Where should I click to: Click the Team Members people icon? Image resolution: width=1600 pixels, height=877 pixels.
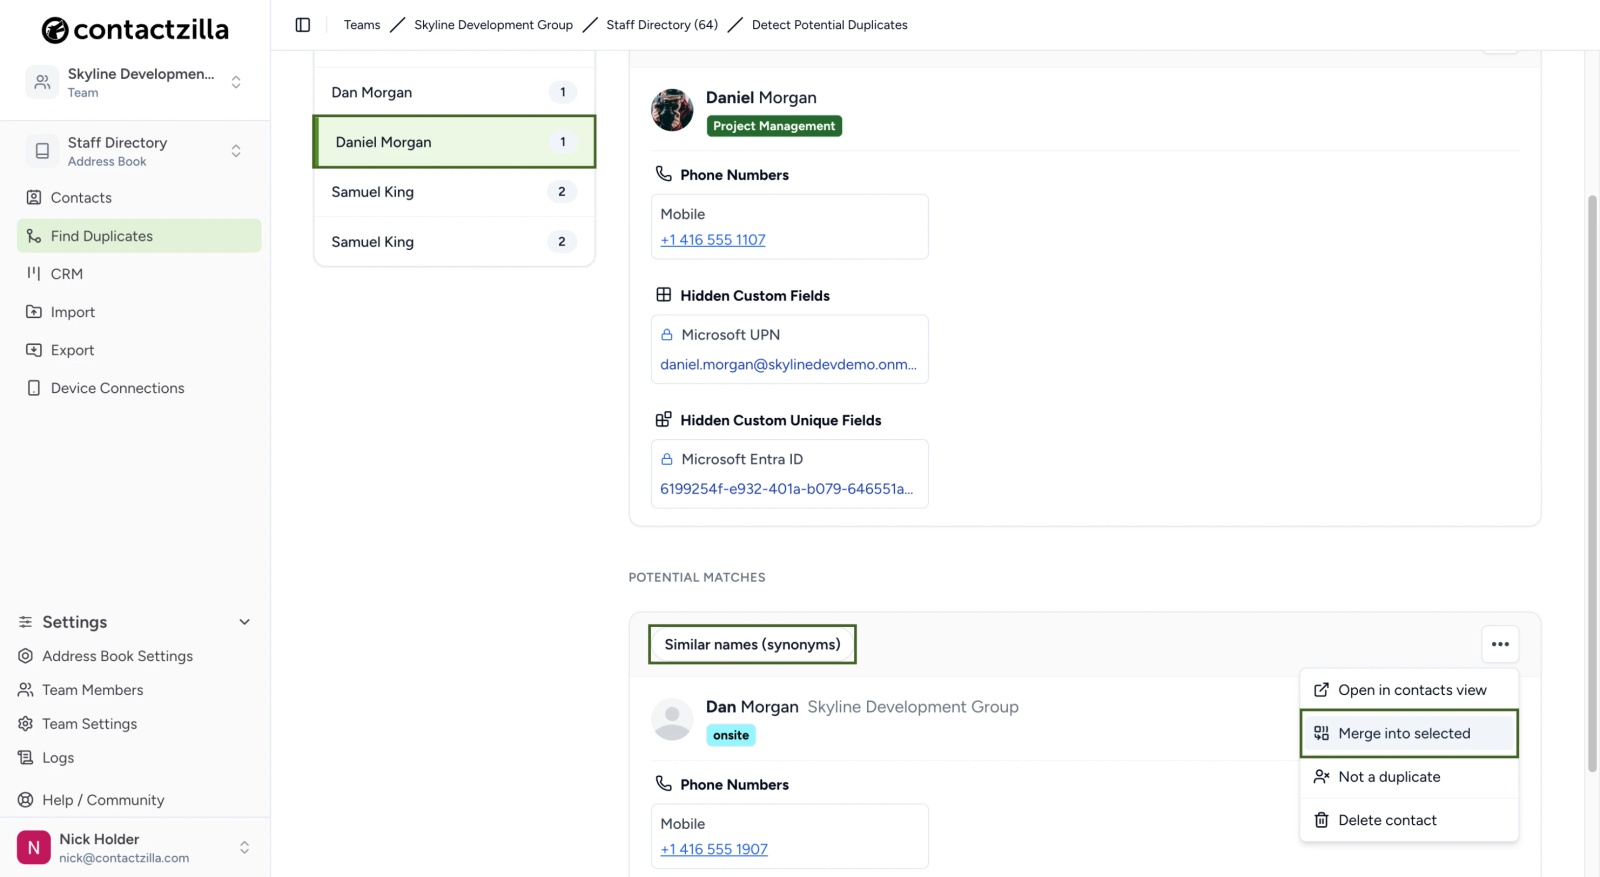[26, 690]
